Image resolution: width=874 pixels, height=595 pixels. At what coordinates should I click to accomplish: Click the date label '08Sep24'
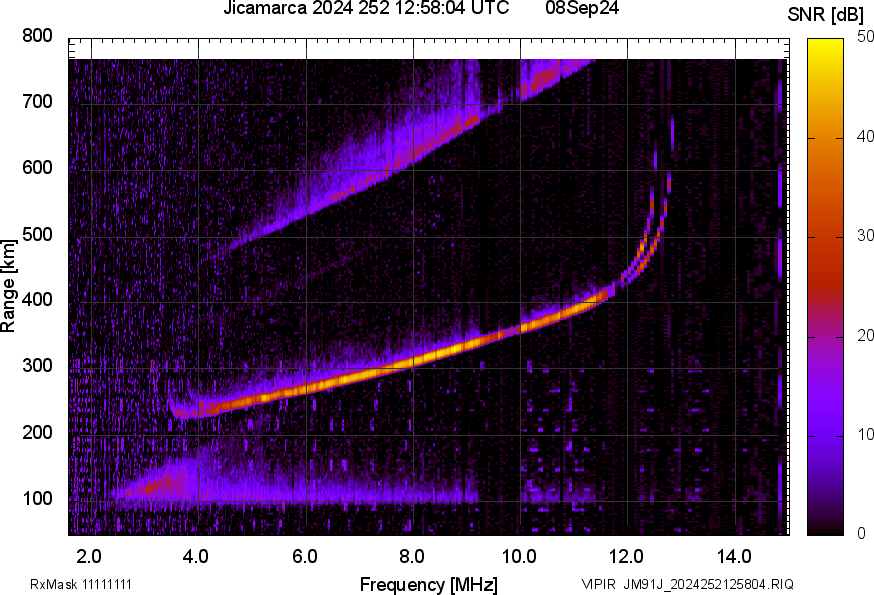pyautogui.click(x=582, y=8)
